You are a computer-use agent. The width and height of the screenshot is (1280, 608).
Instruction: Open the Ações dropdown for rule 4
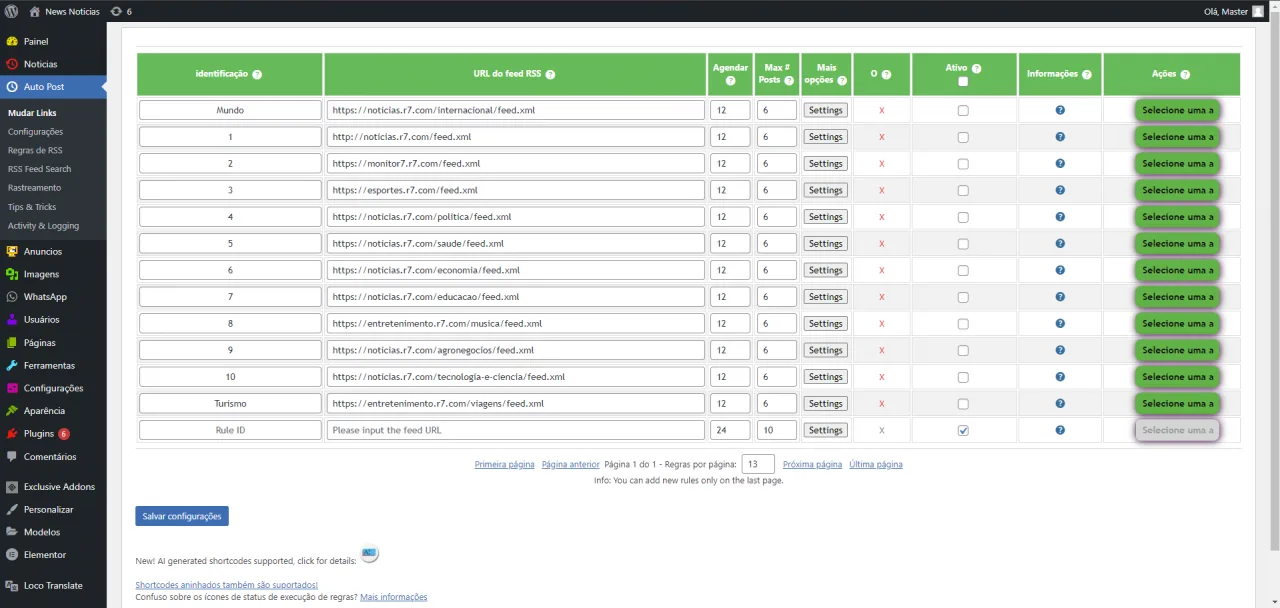coord(1177,217)
